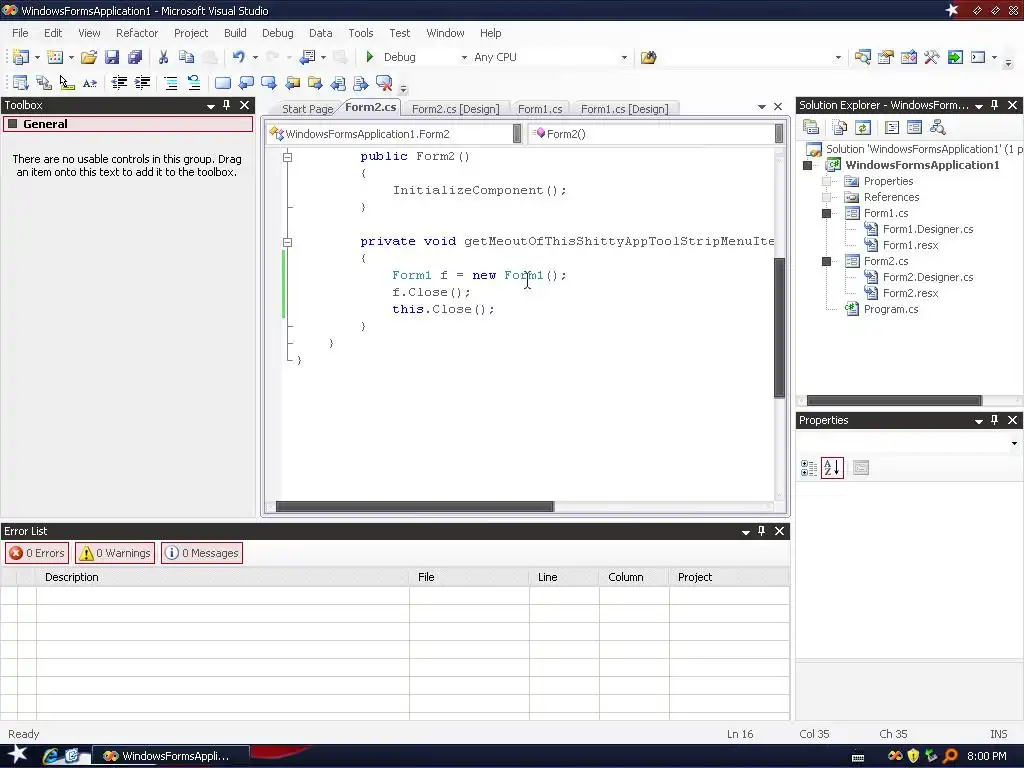Comment out selected lines icon
Viewport: 1024px width, 768px height.
pyautogui.click(x=171, y=83)
